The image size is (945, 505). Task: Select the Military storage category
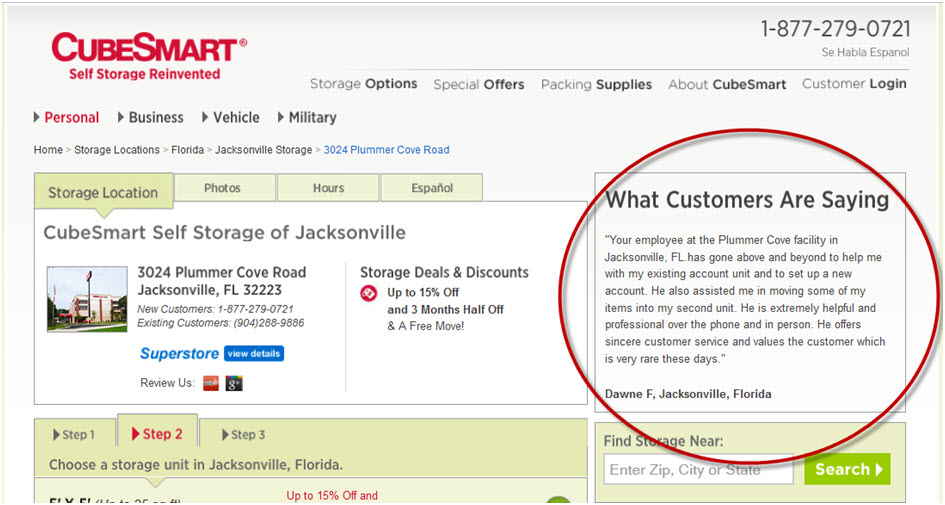(307, 118)
